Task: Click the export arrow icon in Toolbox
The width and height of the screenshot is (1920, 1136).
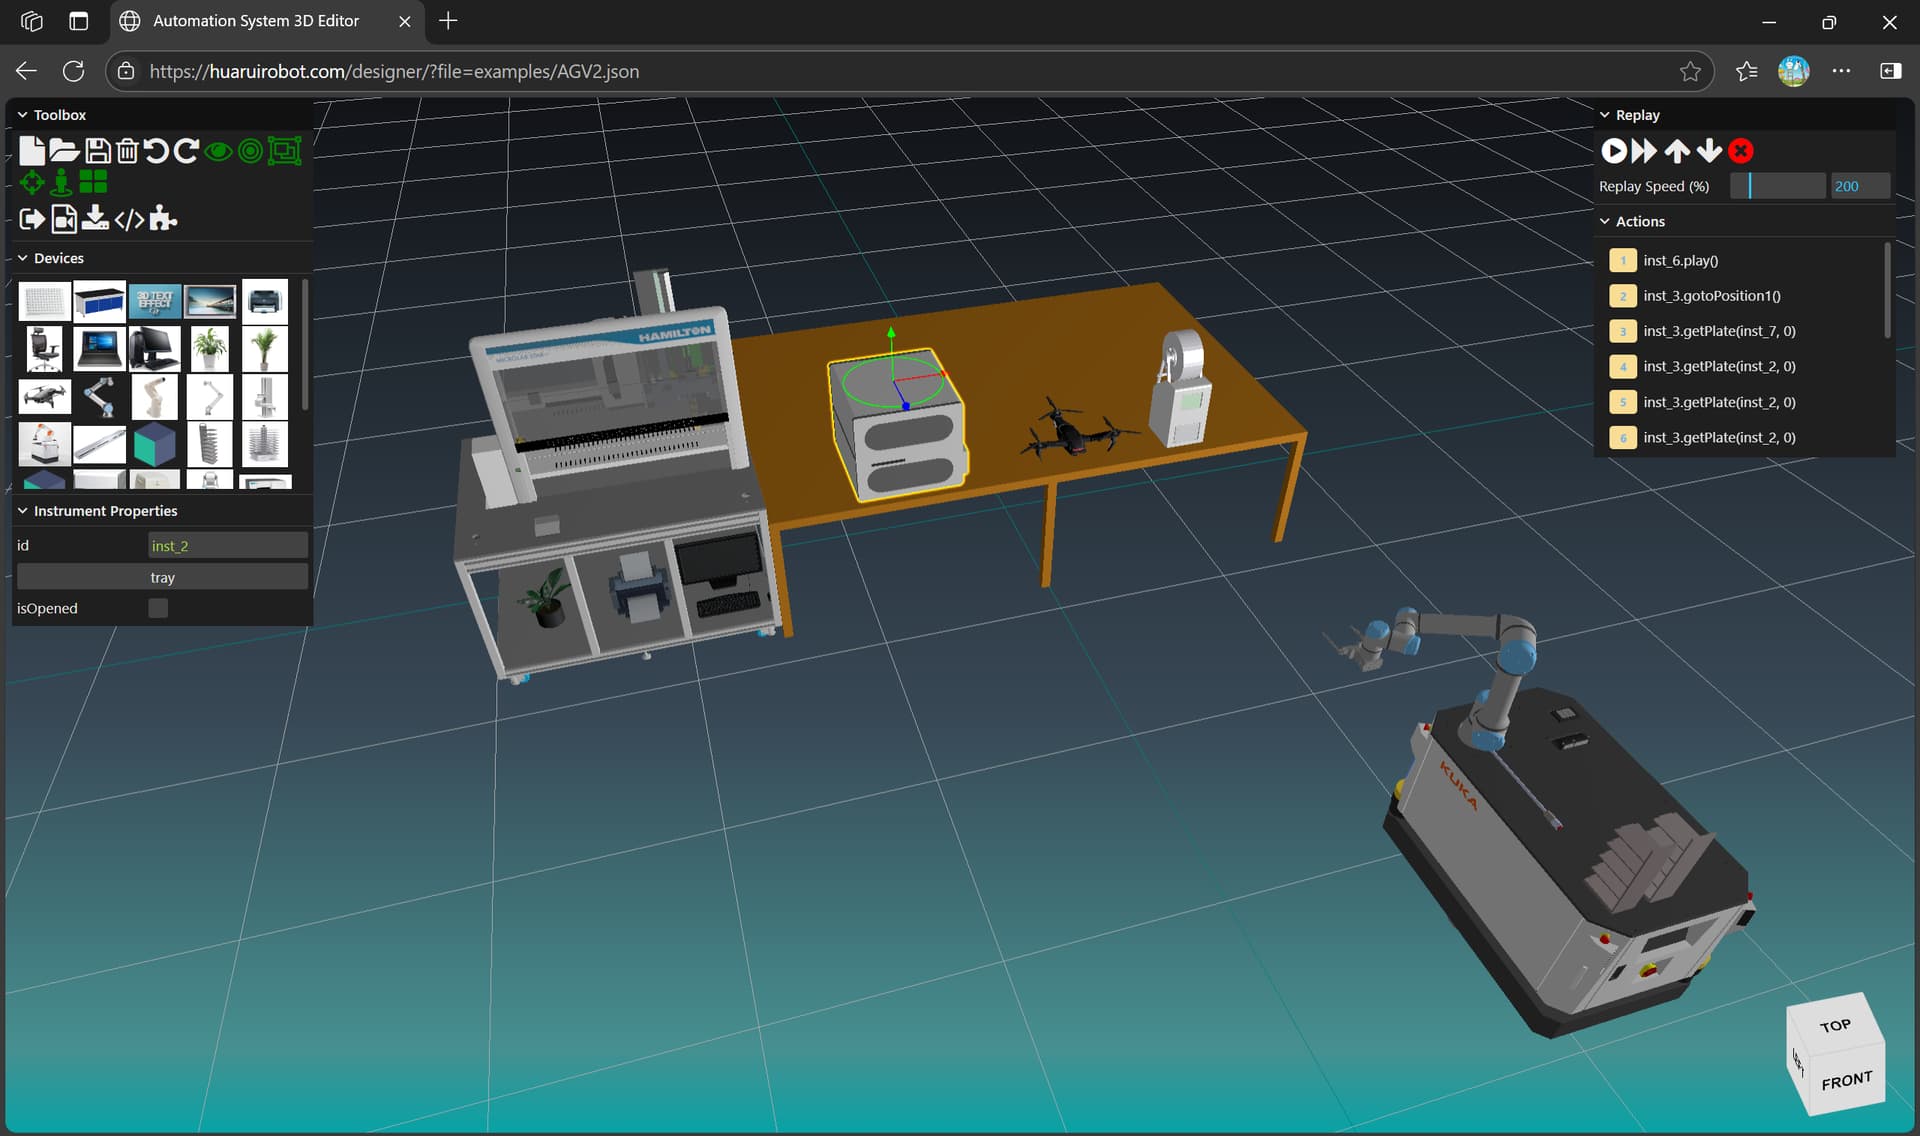Action: (x=32, y=219)
